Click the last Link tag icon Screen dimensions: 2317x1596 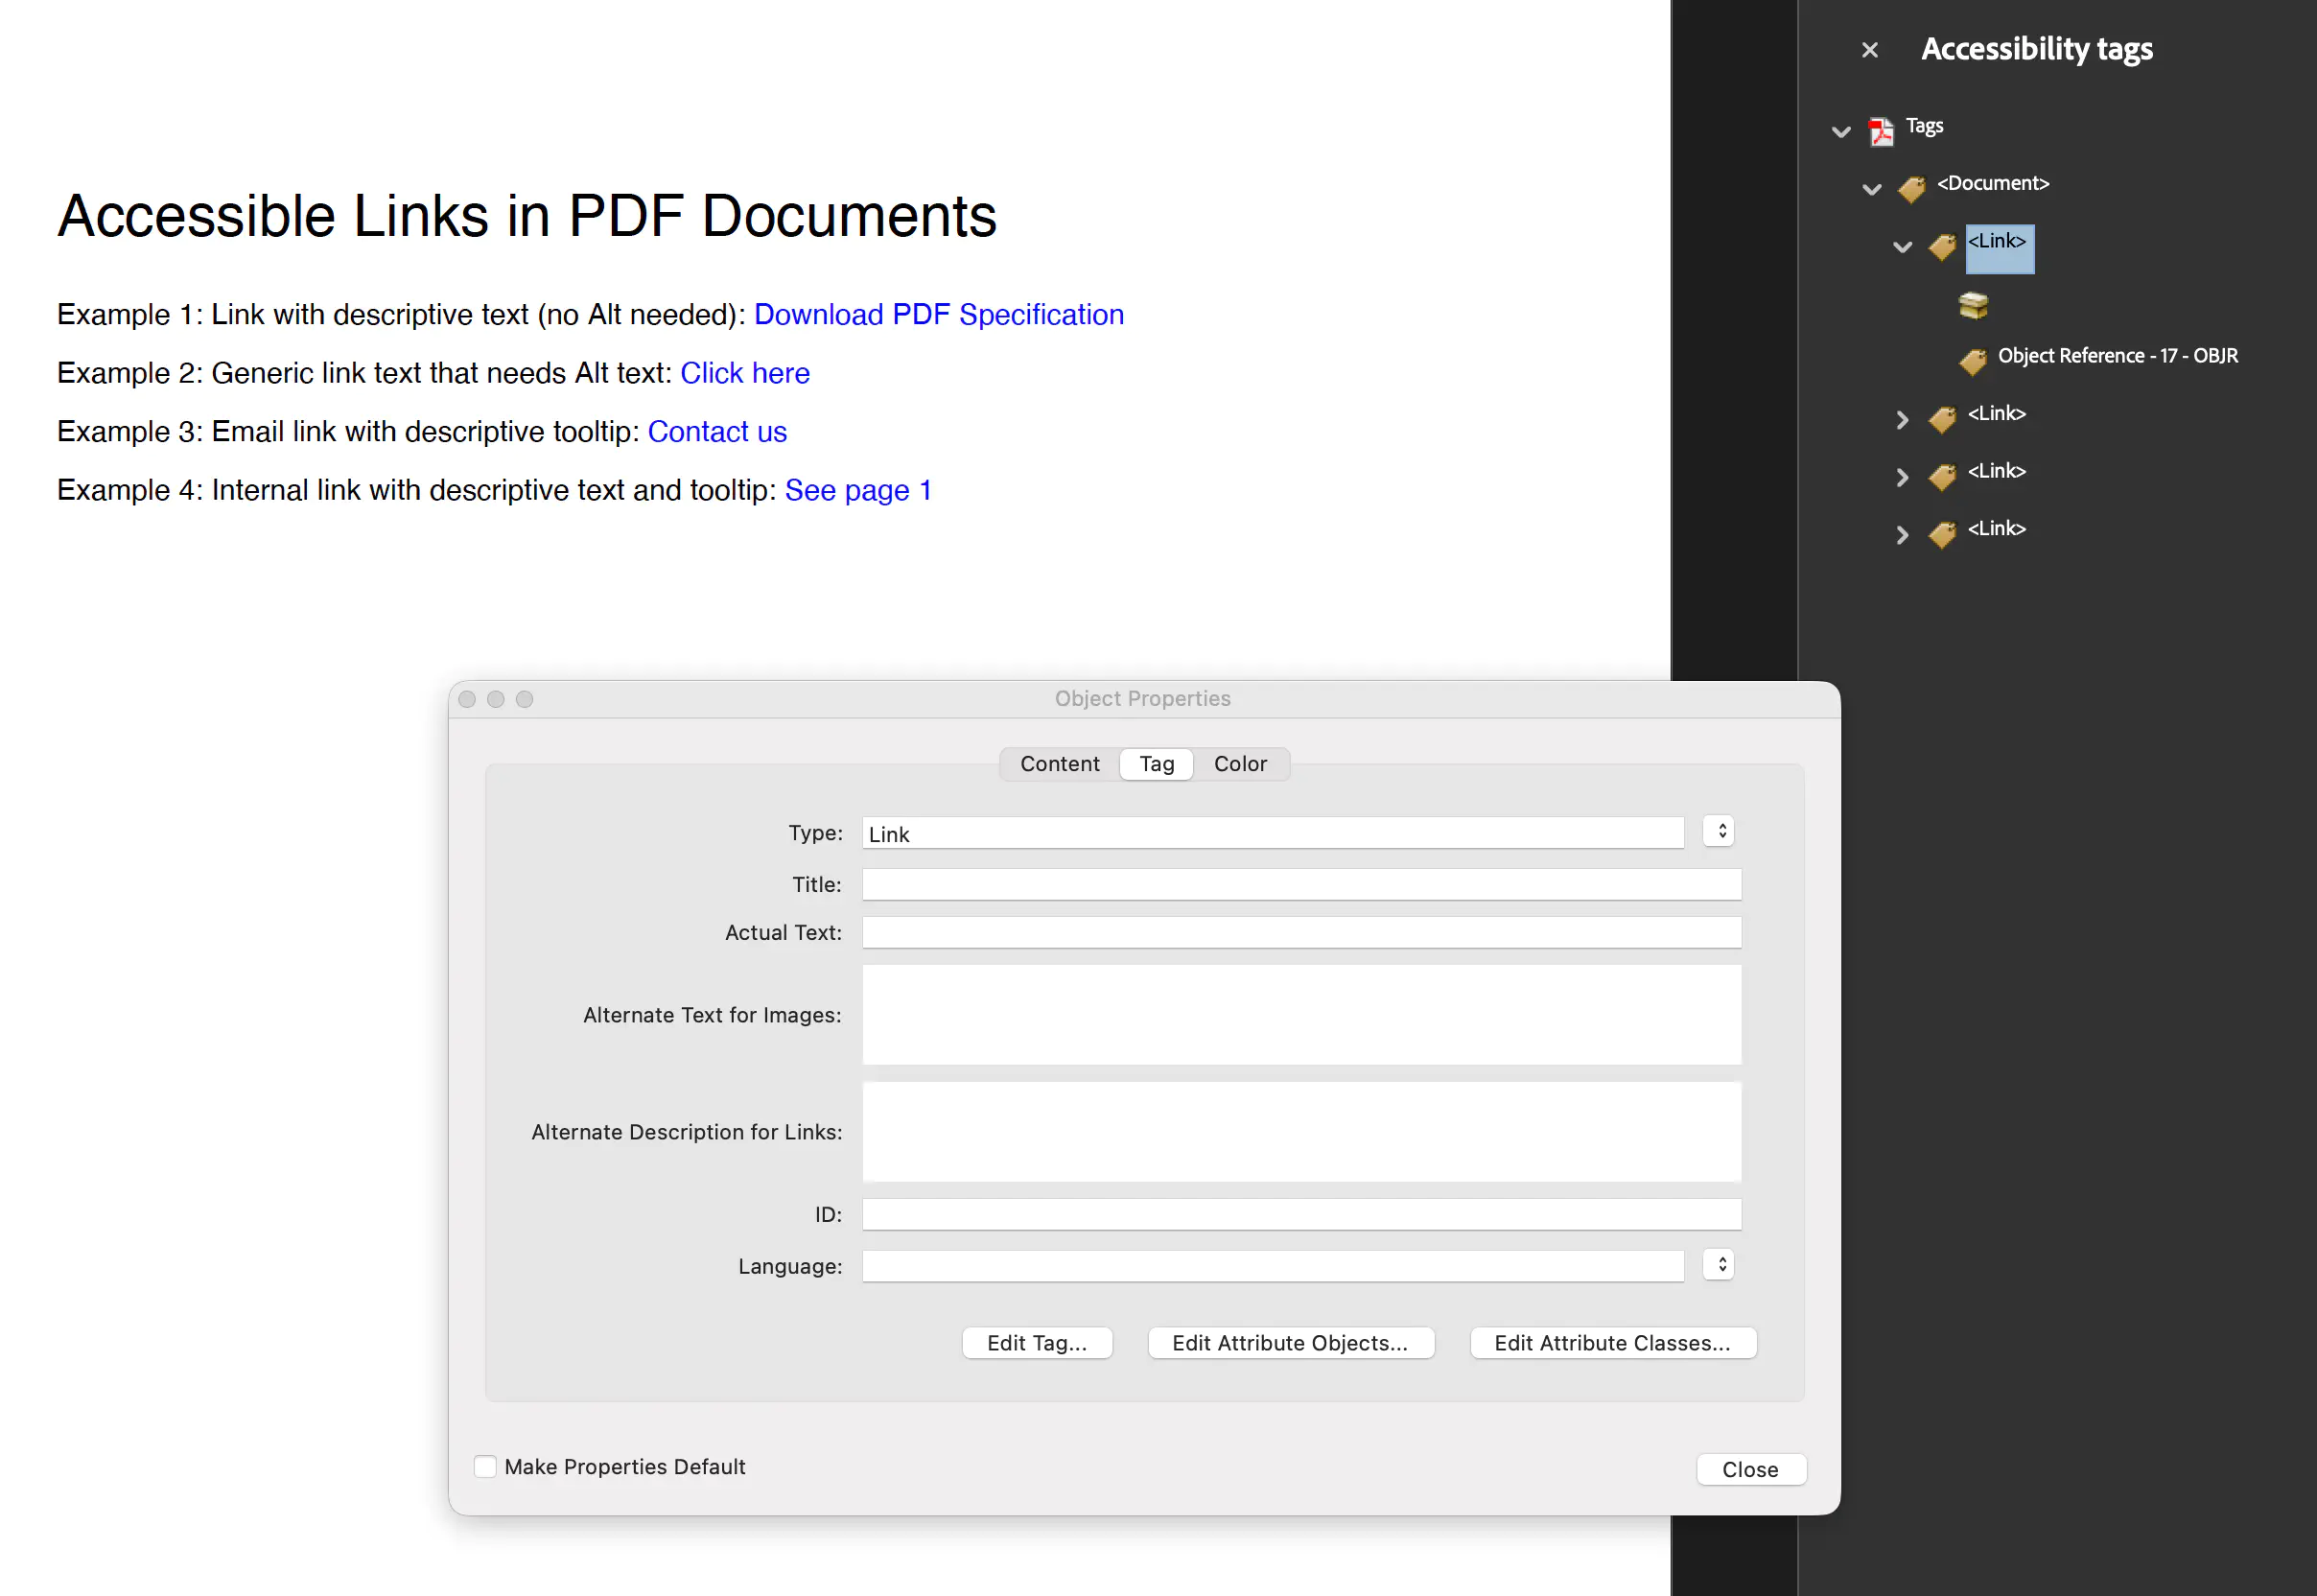tap(1942, 534)
